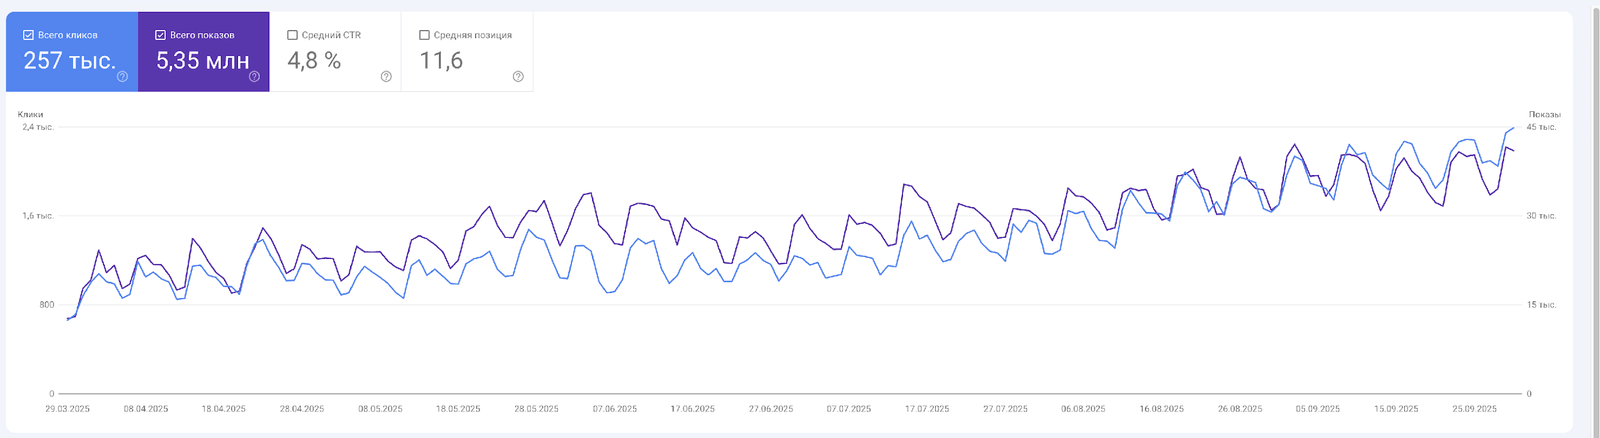Click the '800' left axis value
Image resolution: width=1600 pixels, height=438 pixels.
pos(47,305)
